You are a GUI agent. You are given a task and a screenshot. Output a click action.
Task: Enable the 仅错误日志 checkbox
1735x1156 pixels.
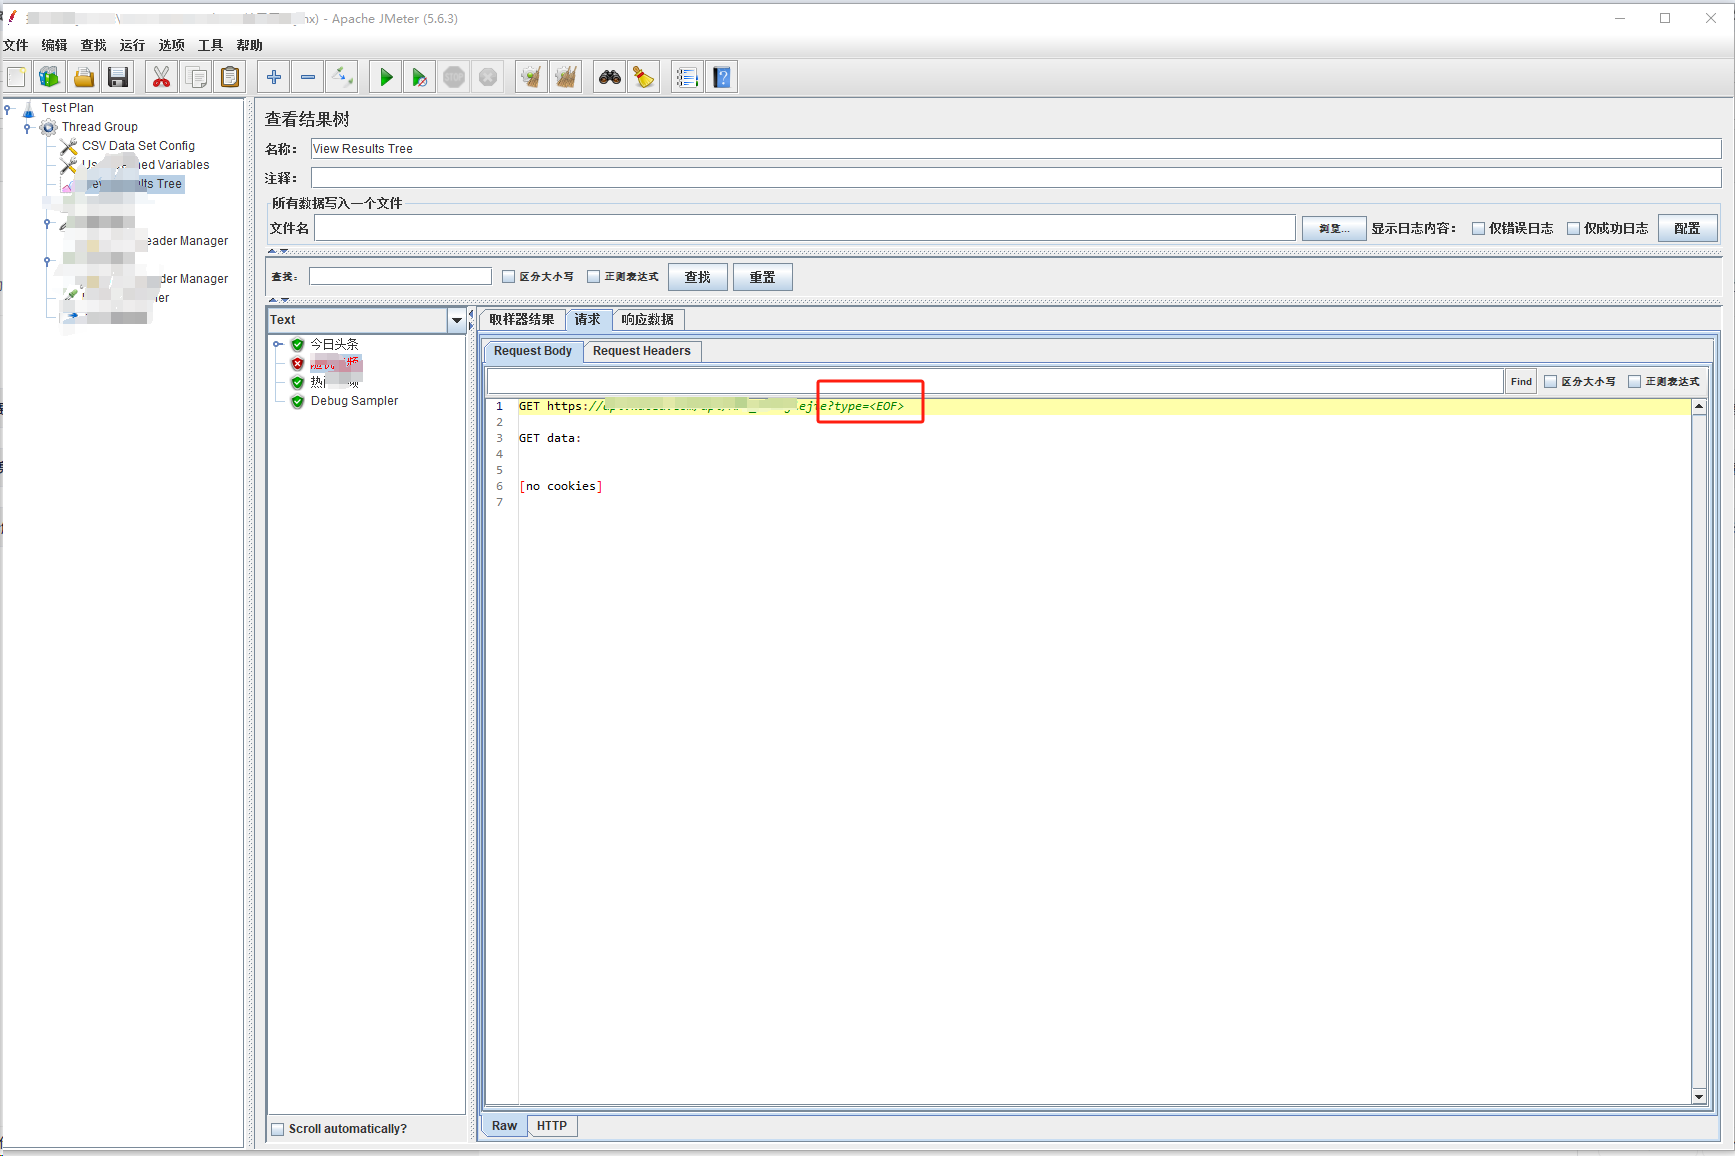pos(1478,228)
